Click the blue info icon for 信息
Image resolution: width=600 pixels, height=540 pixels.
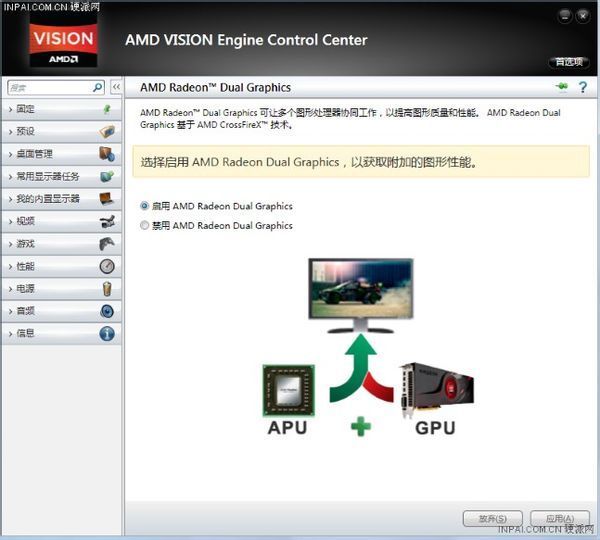pos(107,333)
